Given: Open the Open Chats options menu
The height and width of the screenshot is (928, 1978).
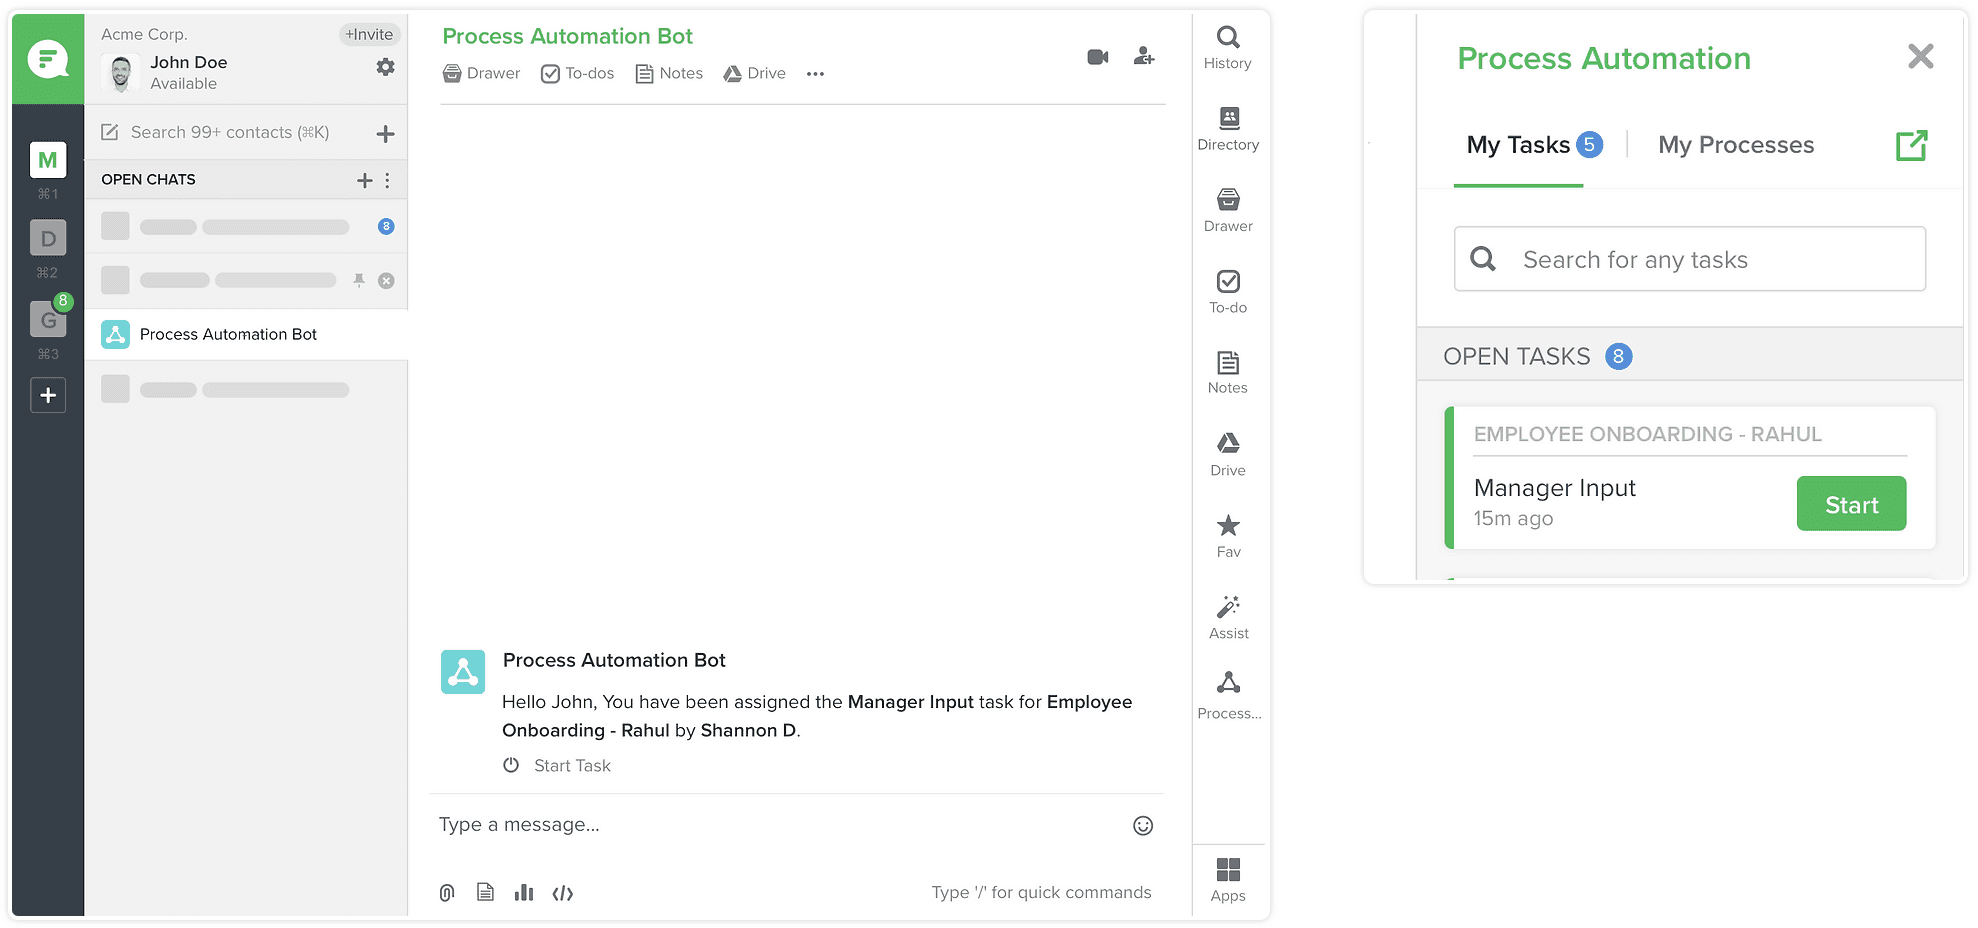Looking at the screenshot, I should click(388, 180).
